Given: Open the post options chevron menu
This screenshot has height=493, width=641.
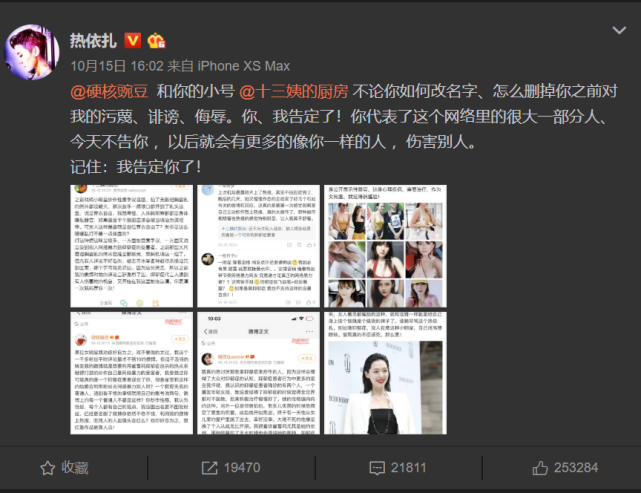Looking at the screenshot, I should 619,30.
